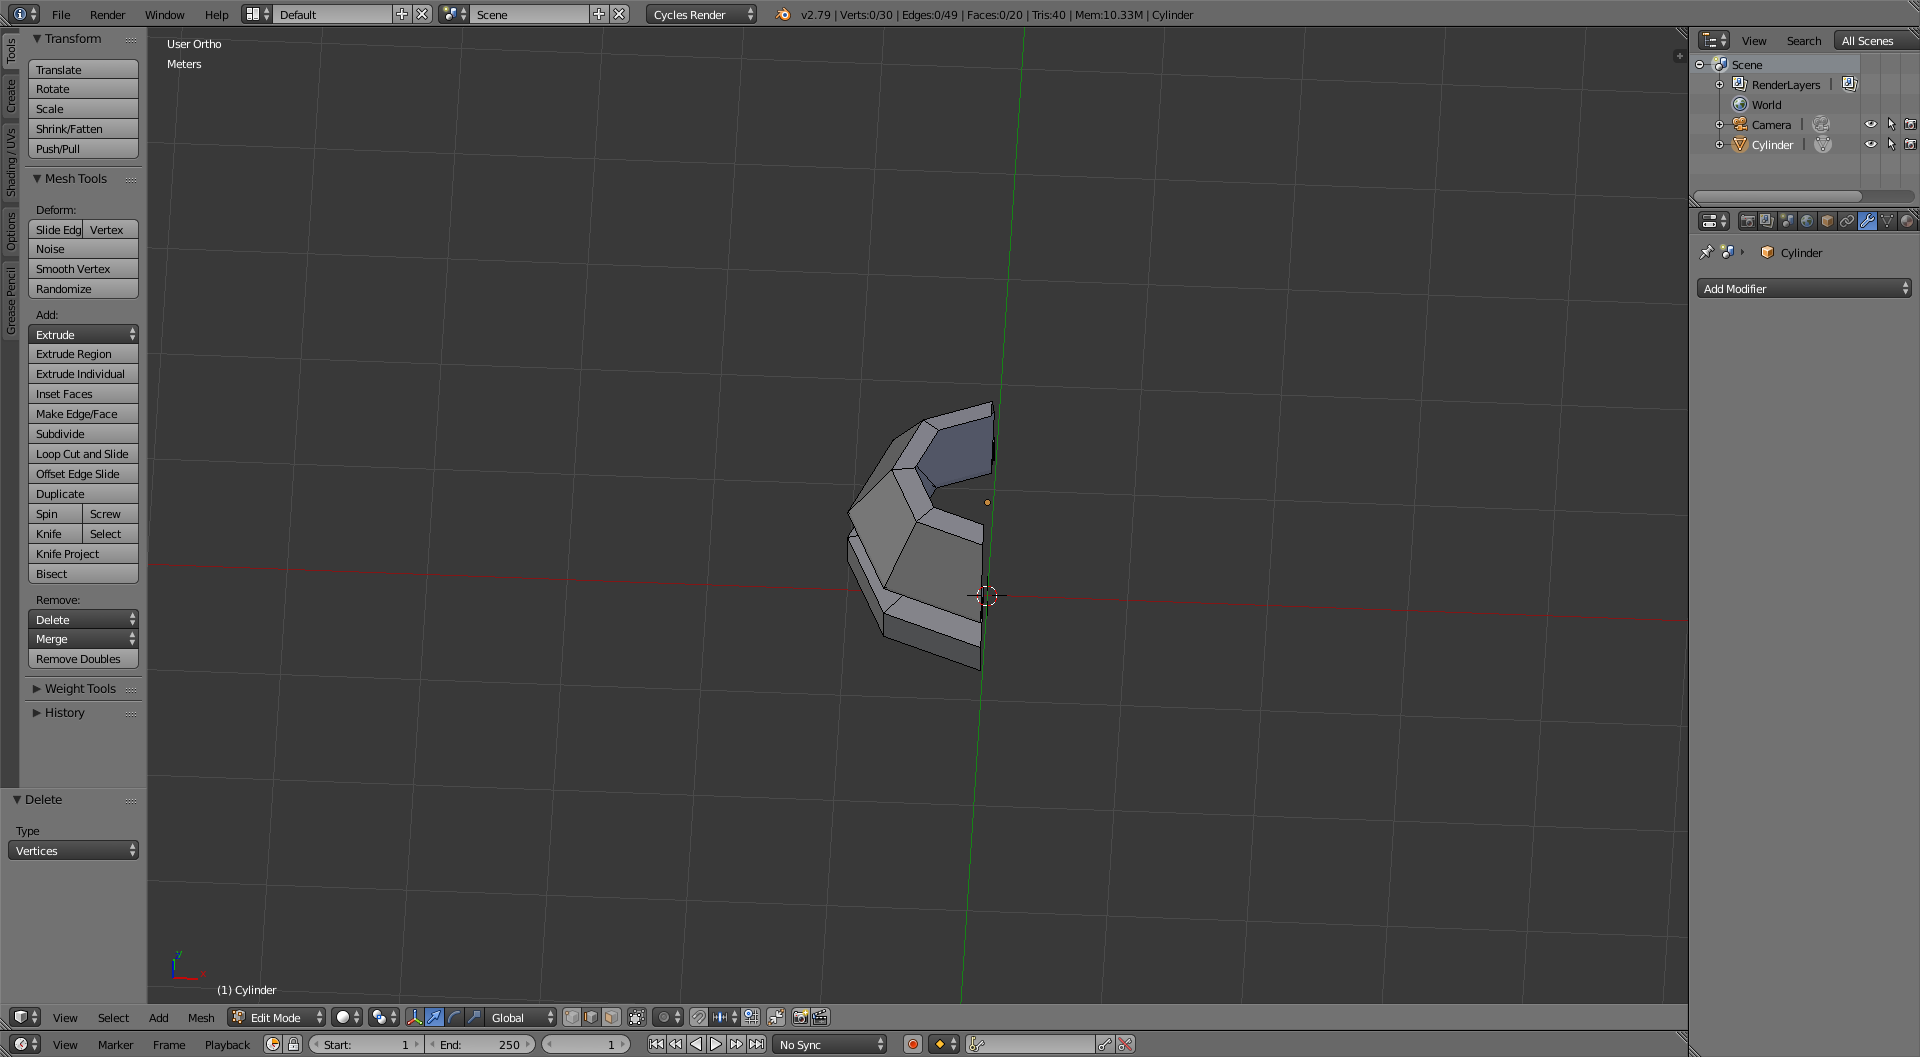
Task: Select the rotate manipulator arc icon
Action: (455, 1017)
